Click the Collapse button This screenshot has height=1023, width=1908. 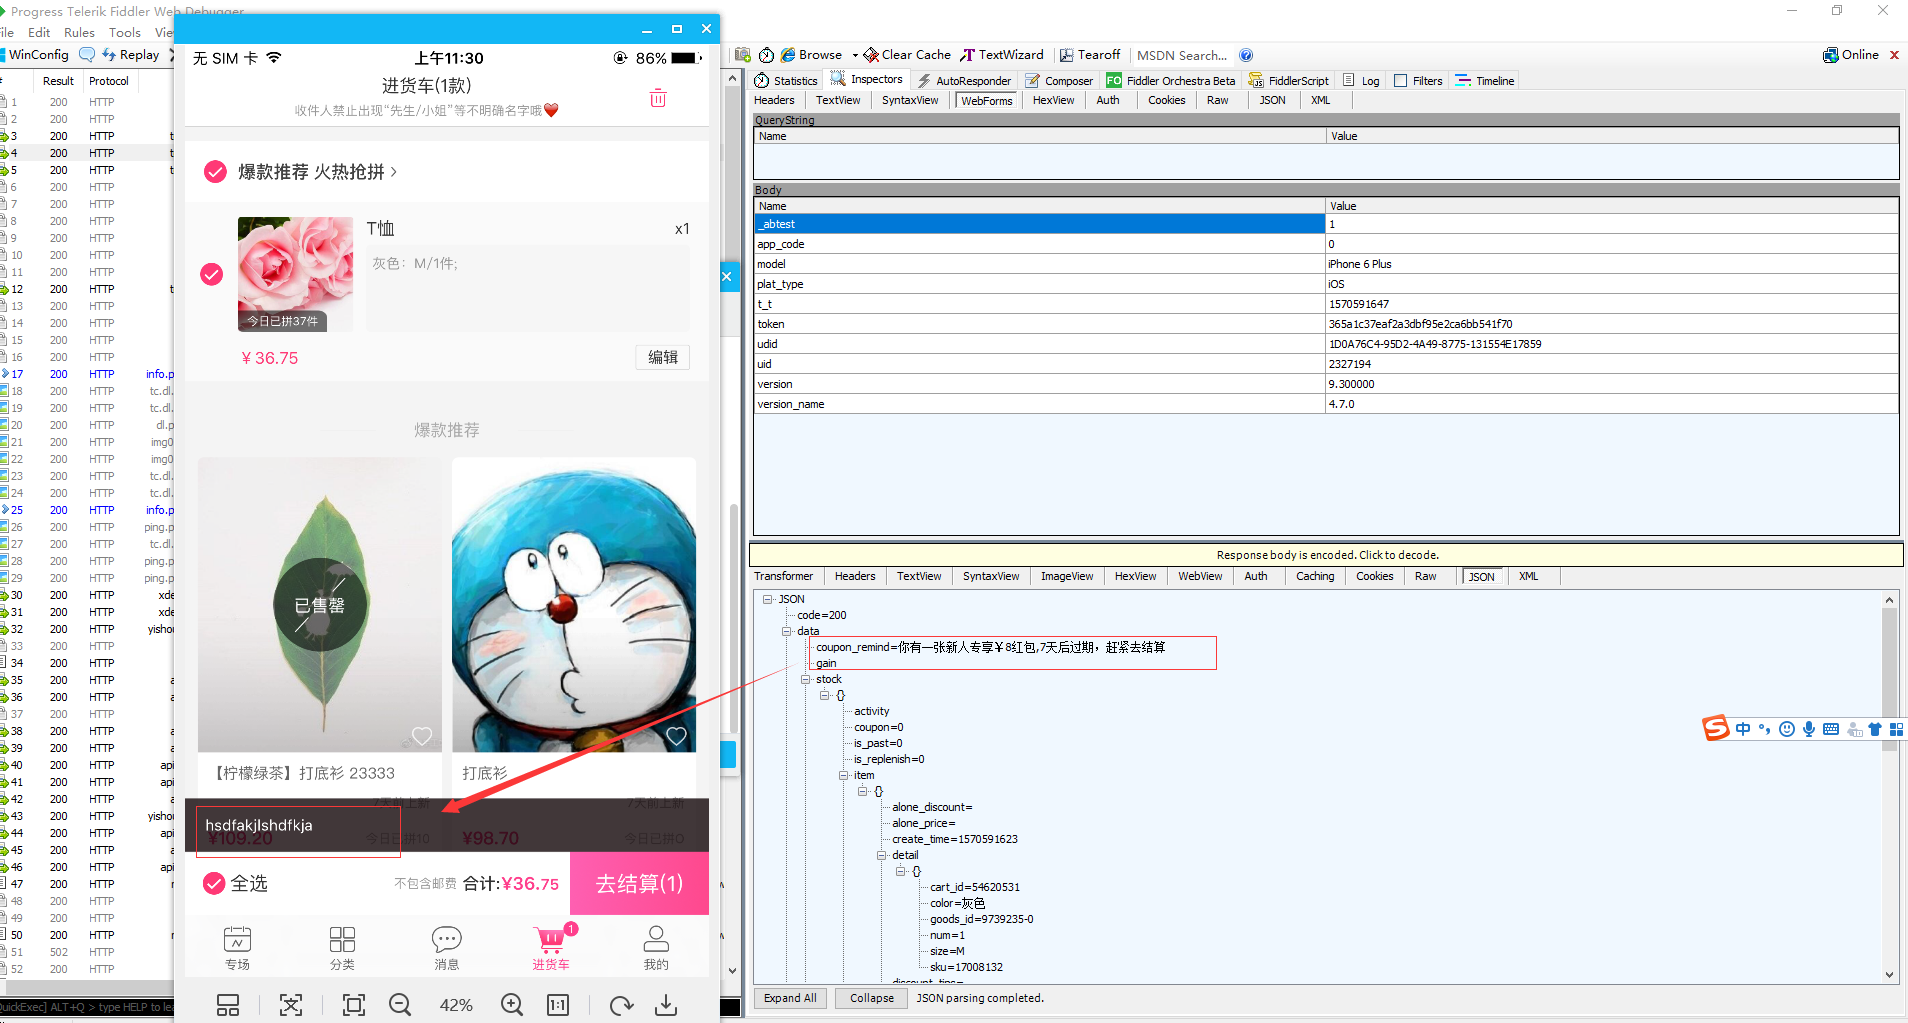click(x=872, y=998)
